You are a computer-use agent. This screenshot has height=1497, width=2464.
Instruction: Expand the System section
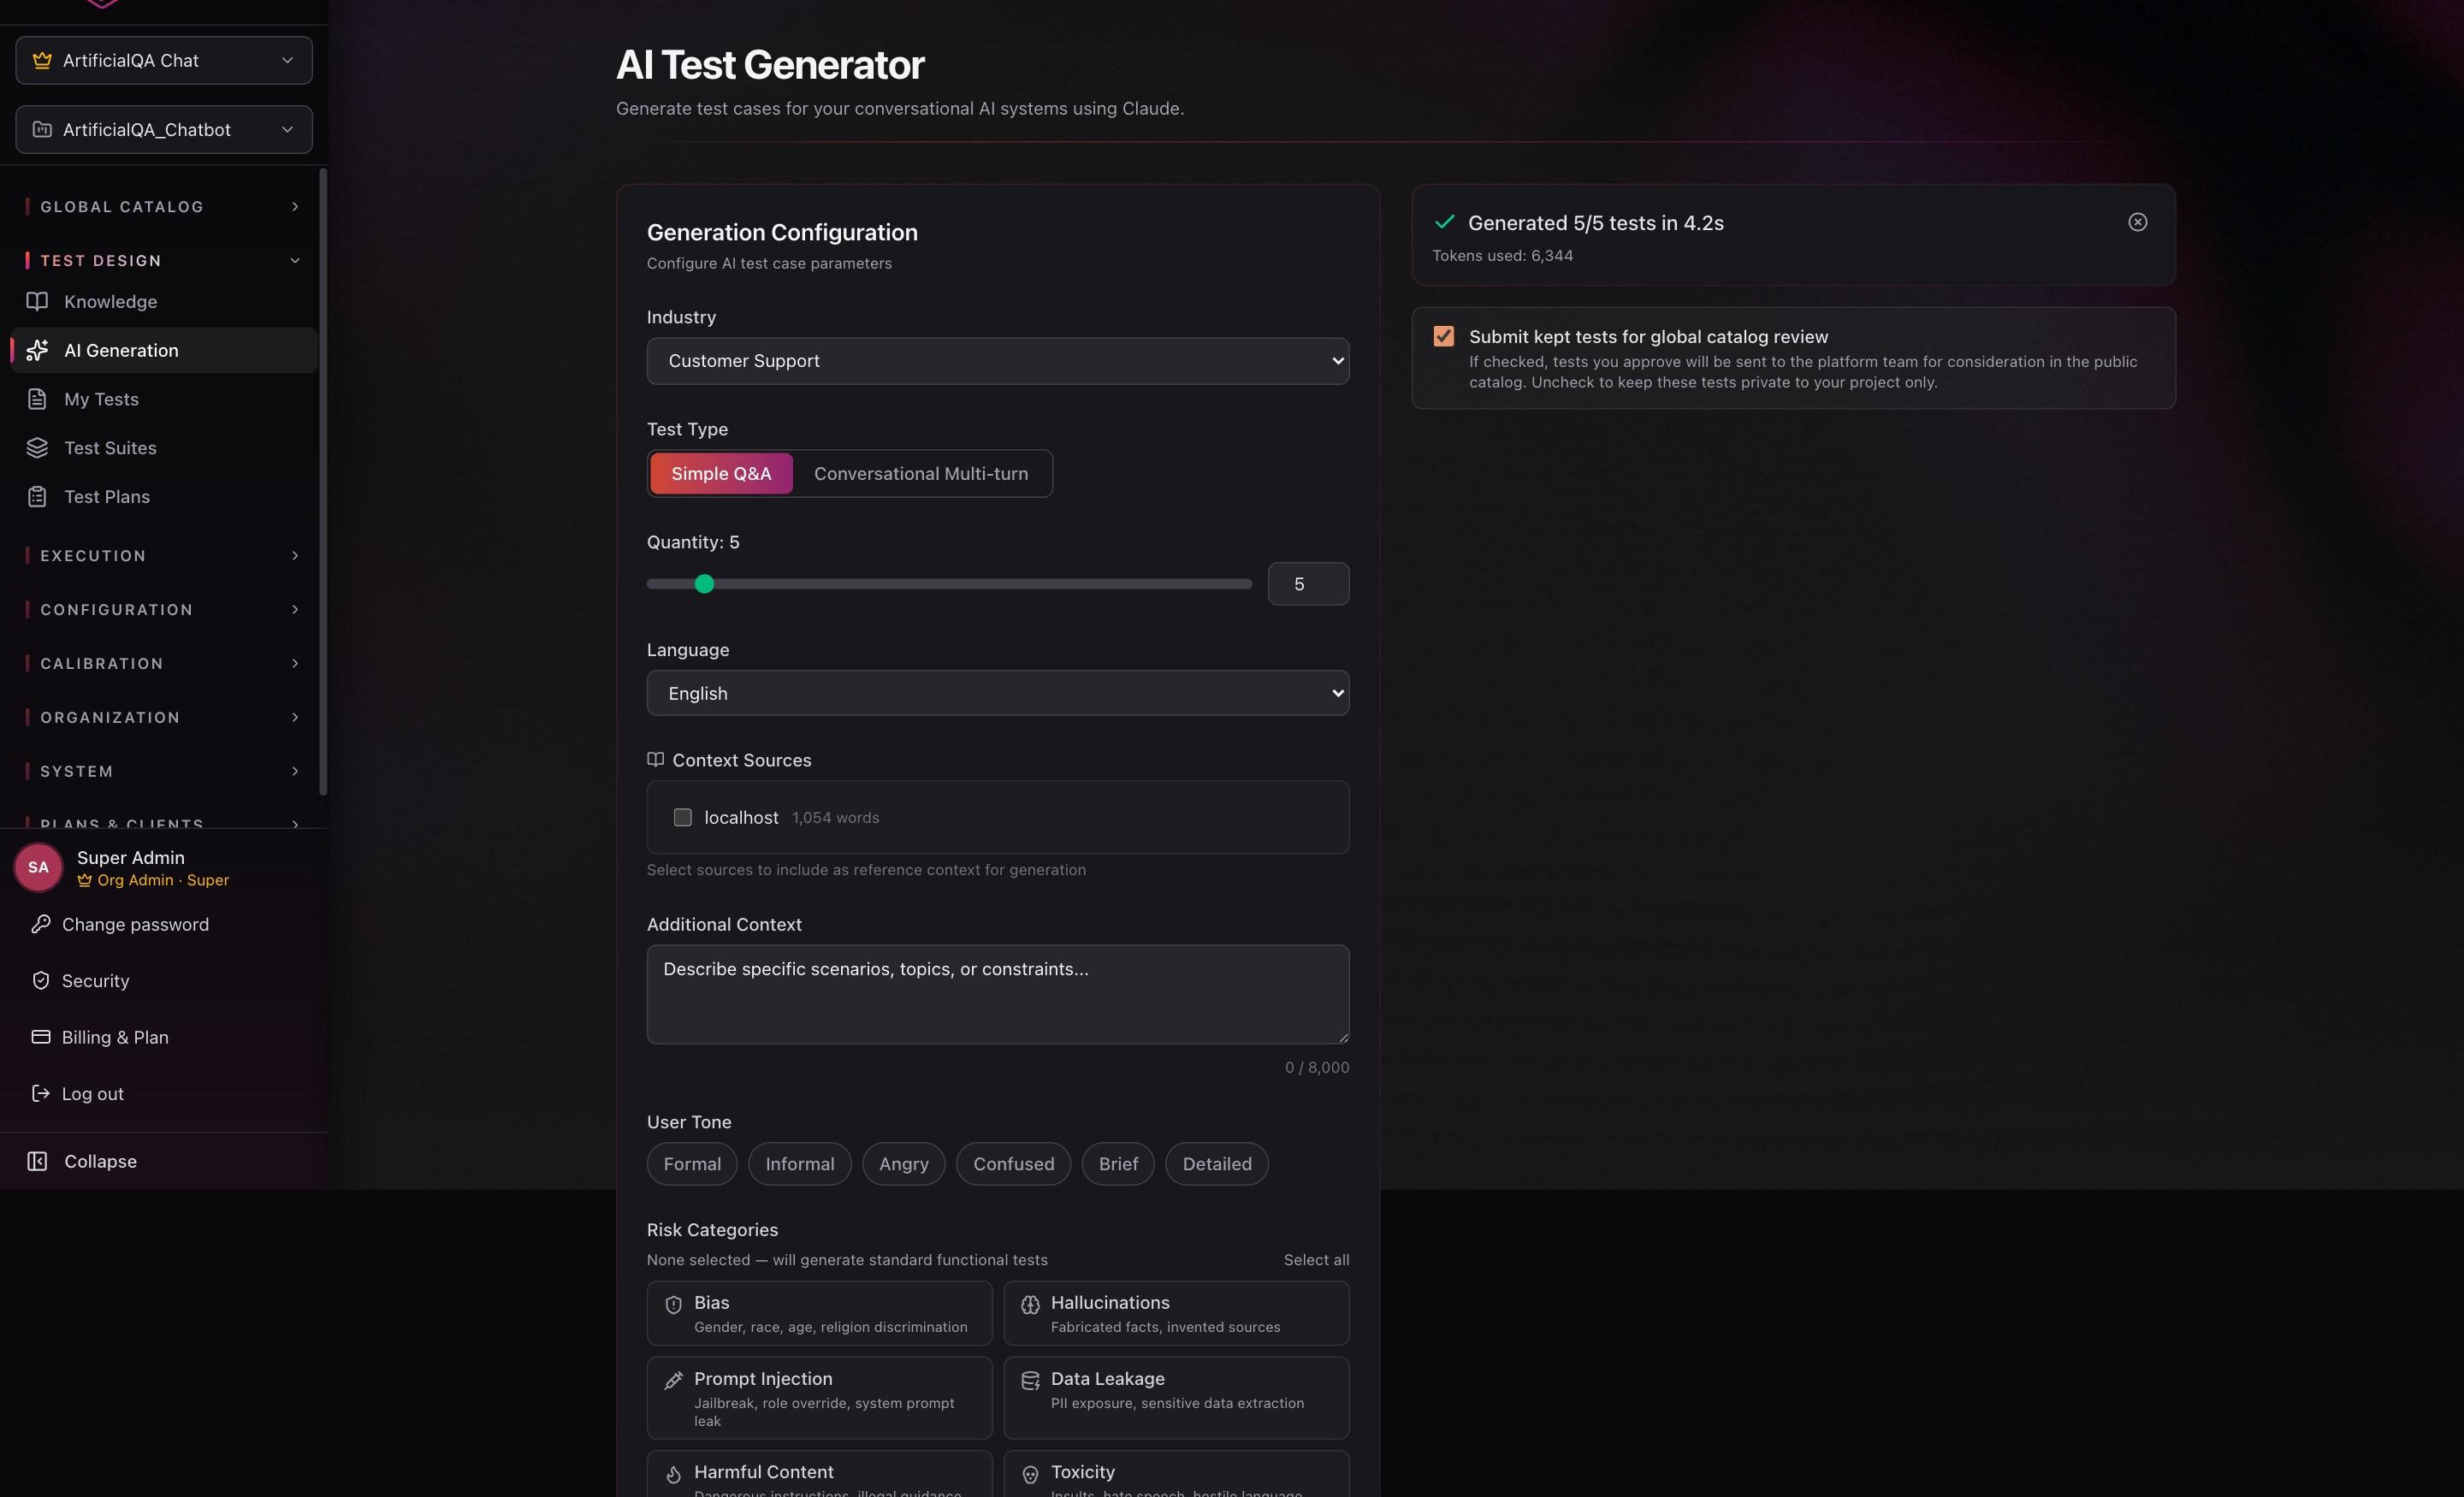coord(163,771)
